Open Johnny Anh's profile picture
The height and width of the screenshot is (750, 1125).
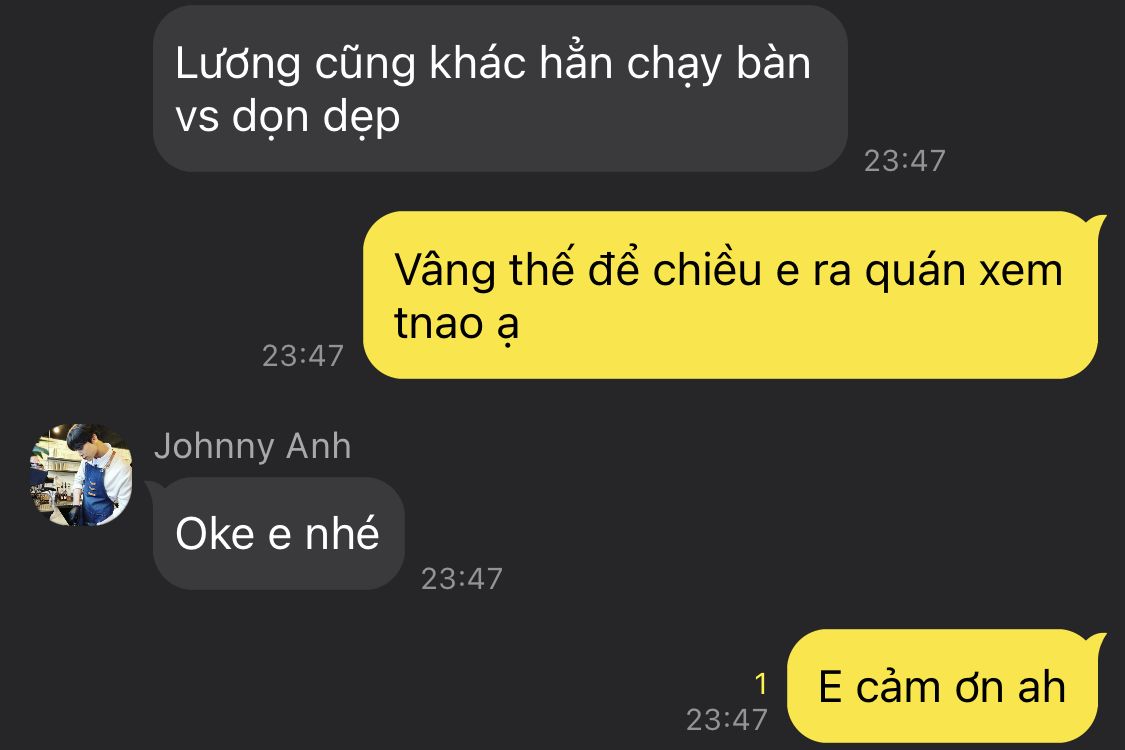[x=81, y=474]
